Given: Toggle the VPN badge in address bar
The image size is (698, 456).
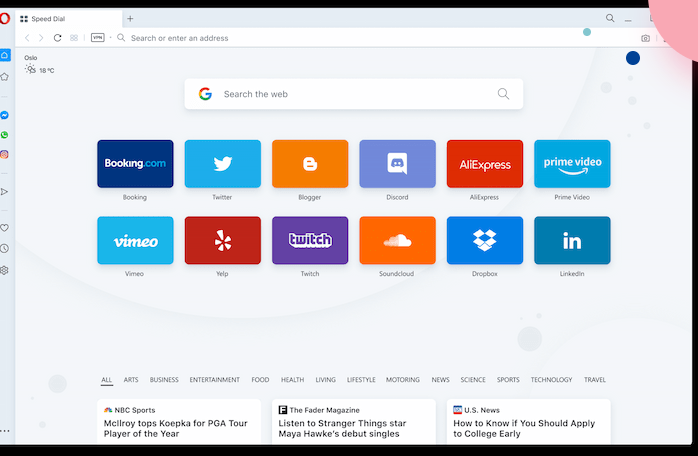Looking at the screenshot, I should [x=97, y=37].
